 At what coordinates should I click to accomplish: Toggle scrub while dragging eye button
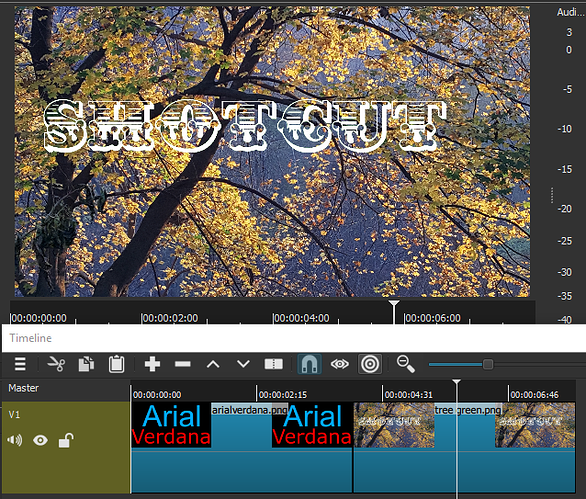tap(340, 364)
